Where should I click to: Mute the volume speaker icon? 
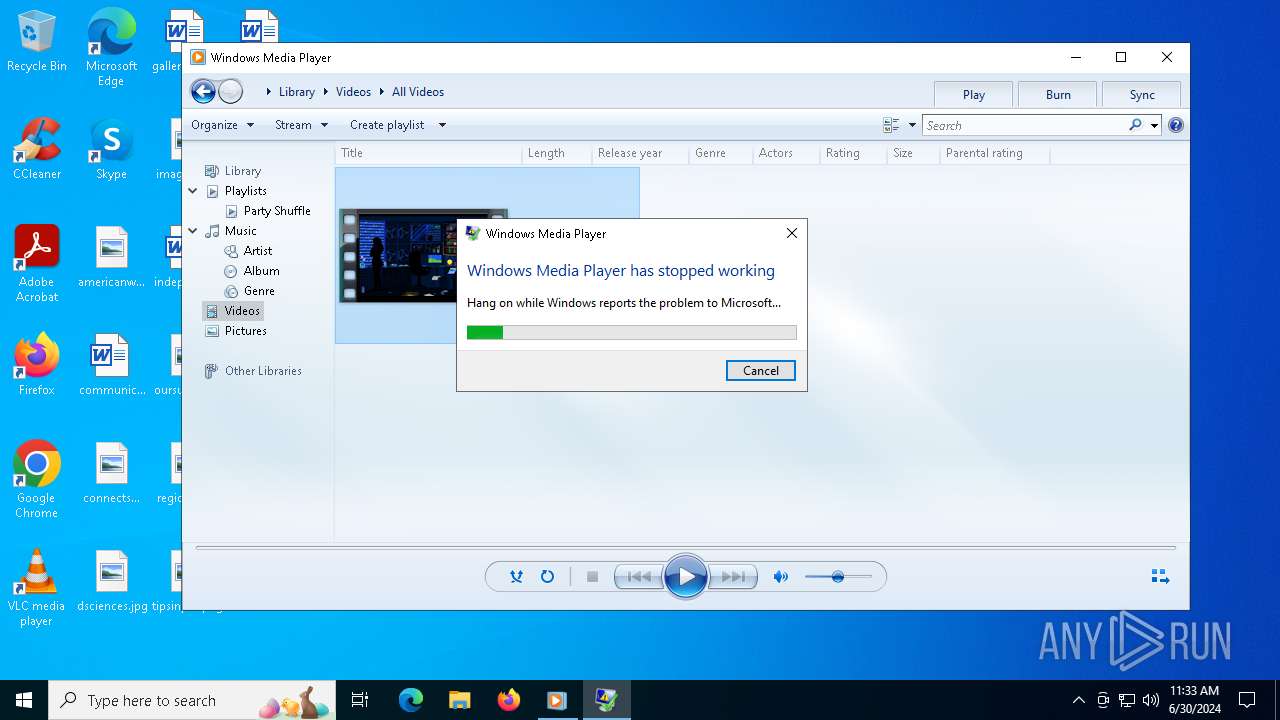click(781, 577)
